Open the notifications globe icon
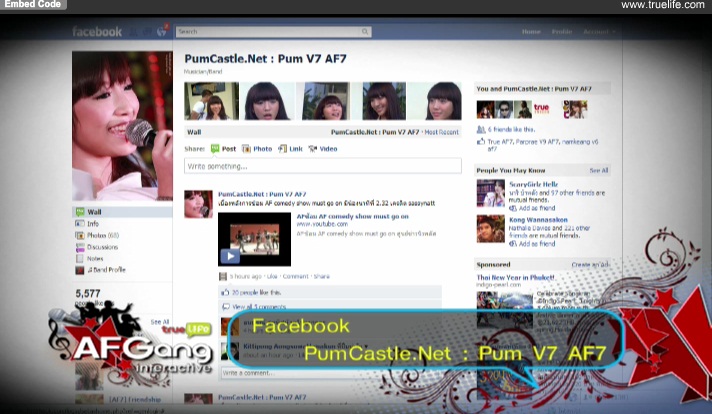 pyautogui.click(x=161, y=32)
